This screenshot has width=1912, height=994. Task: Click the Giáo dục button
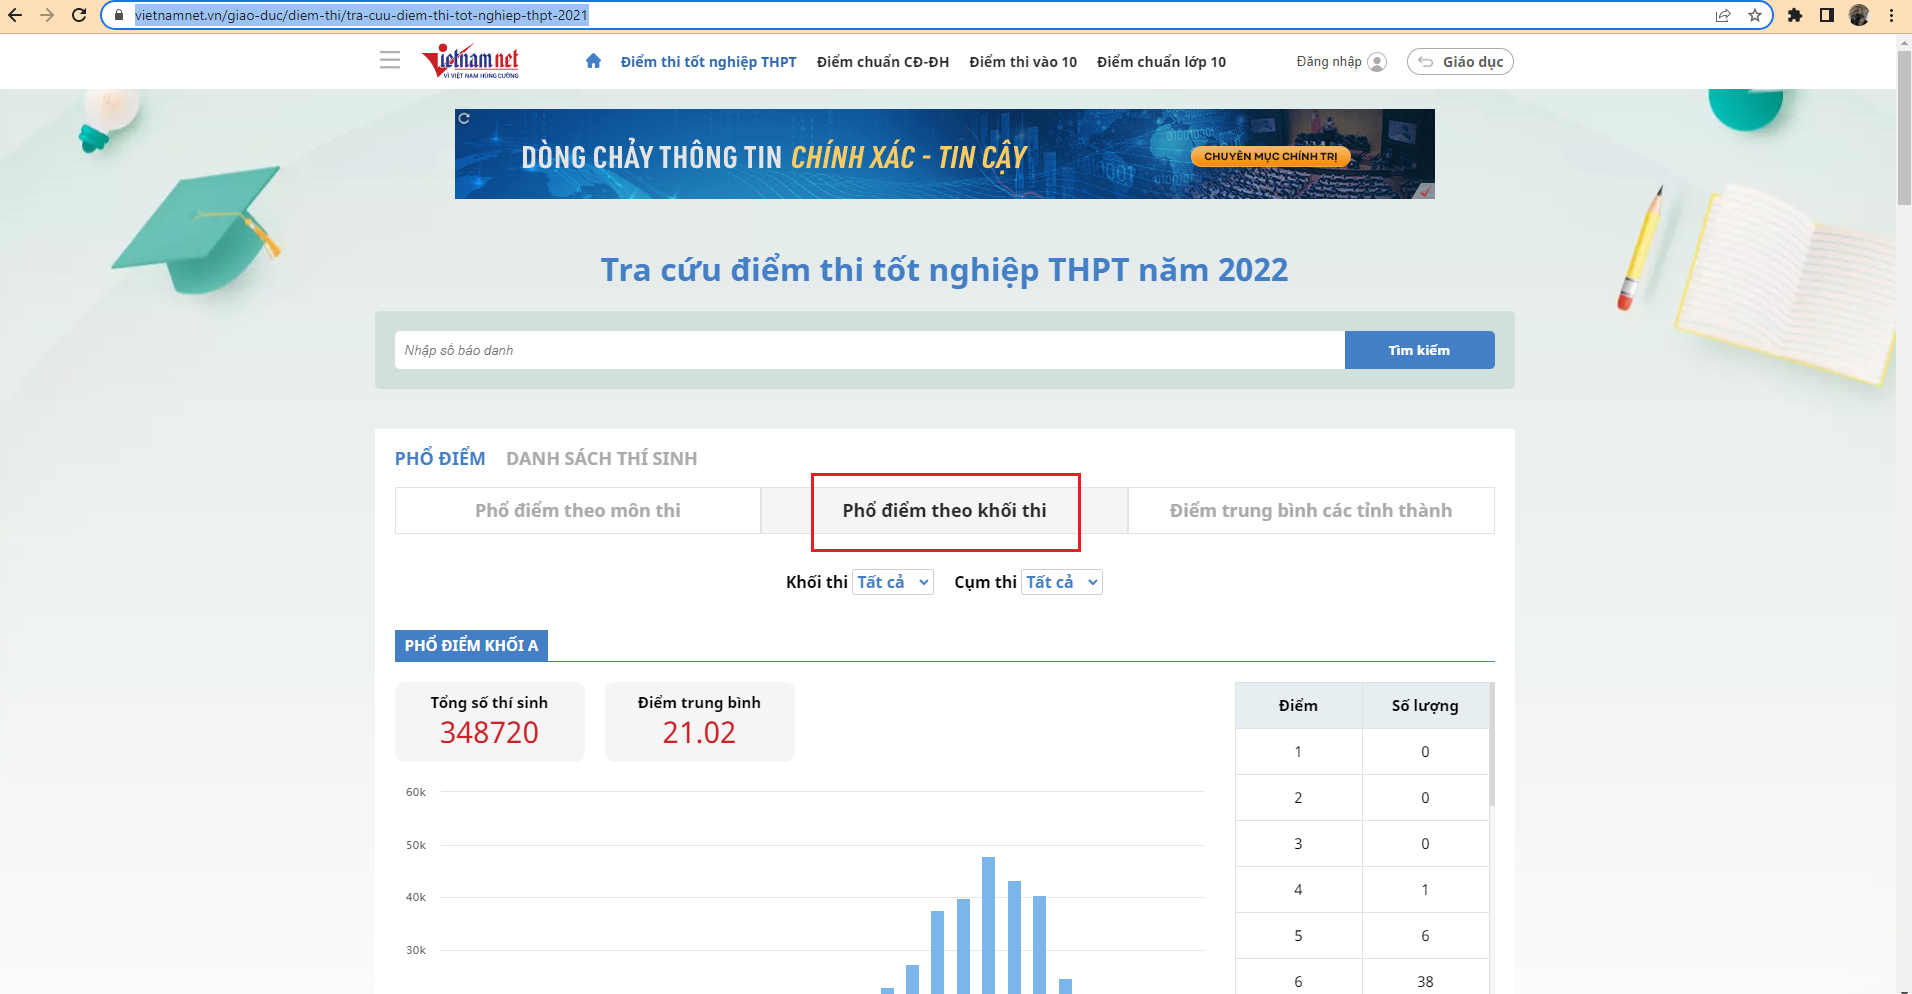pos(1460,62)
